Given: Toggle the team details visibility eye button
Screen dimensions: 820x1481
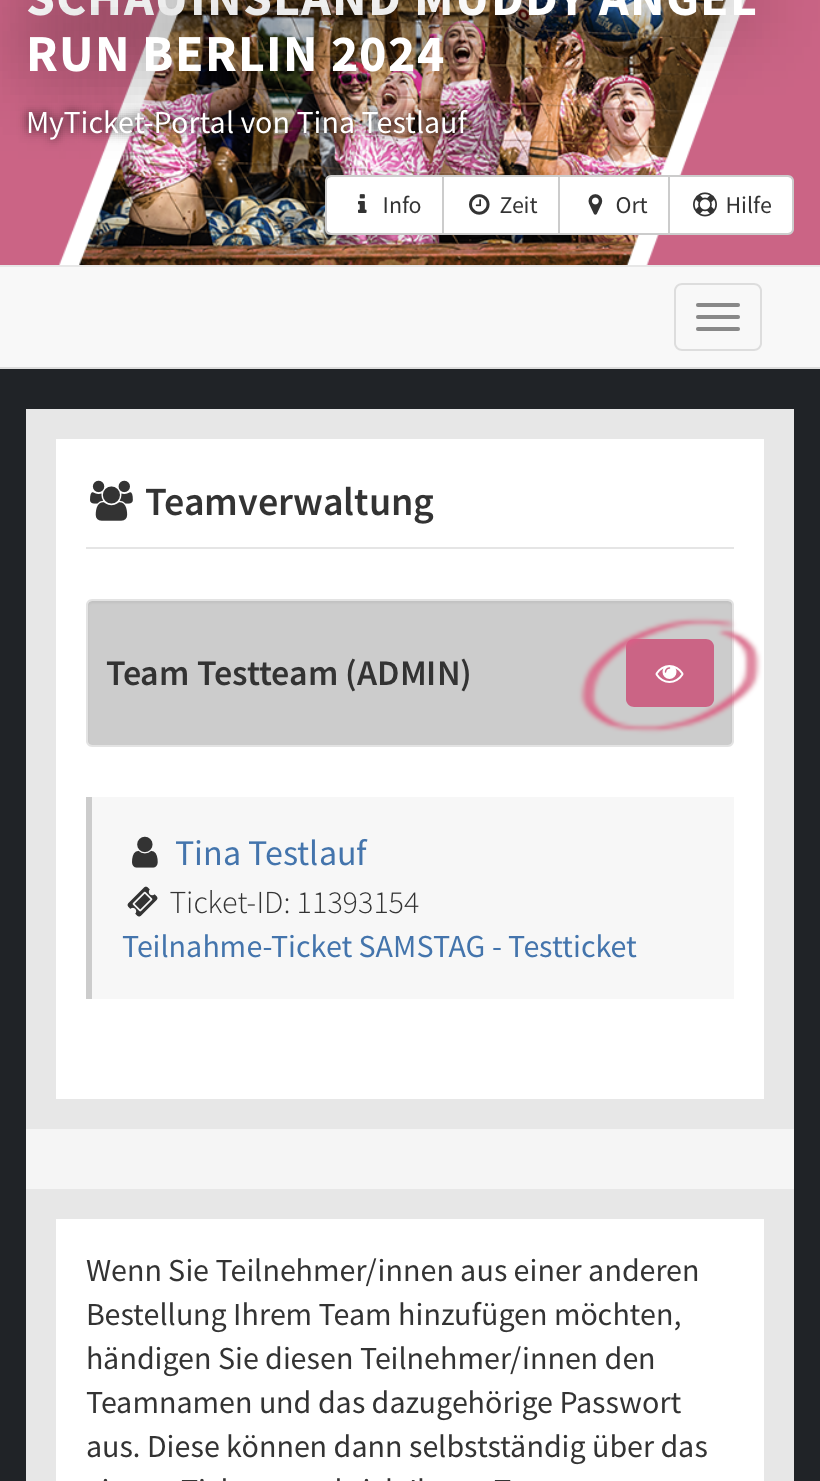Looking at the screenshot, I should pyautogui.click(x=669, y=671).
